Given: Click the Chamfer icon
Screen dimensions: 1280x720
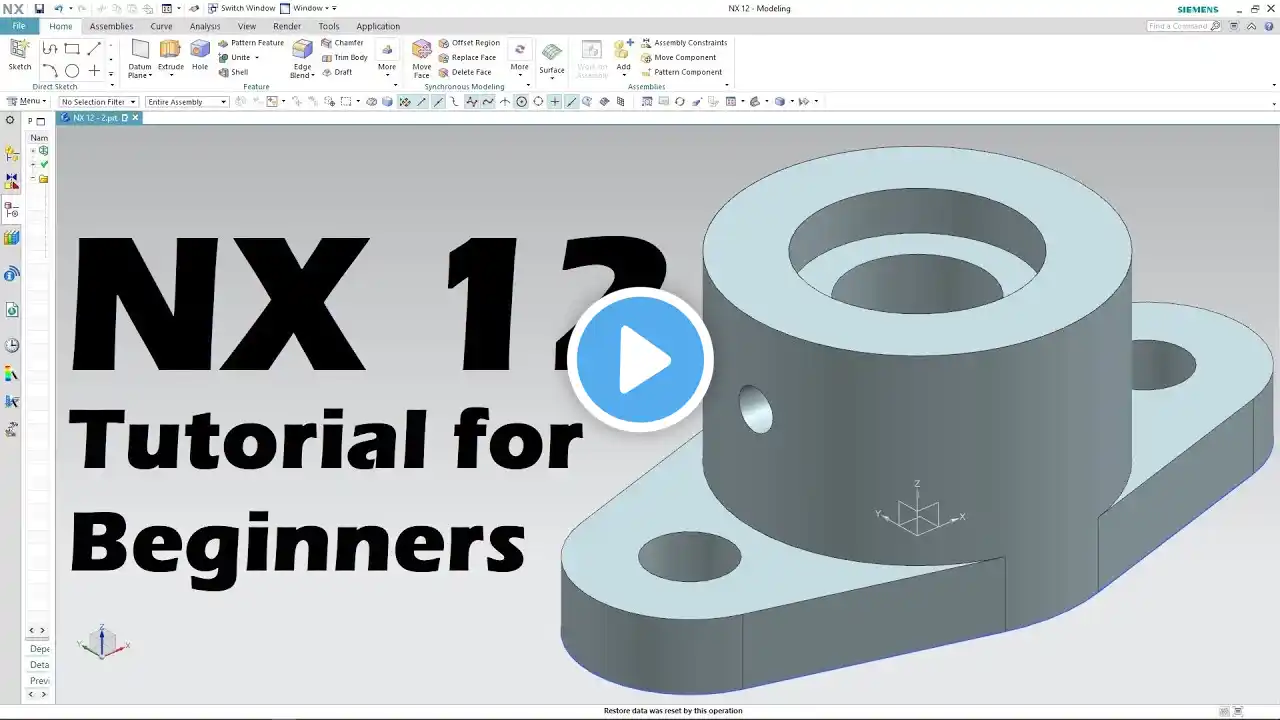Looking at the screenshot, I should (342, 43).
